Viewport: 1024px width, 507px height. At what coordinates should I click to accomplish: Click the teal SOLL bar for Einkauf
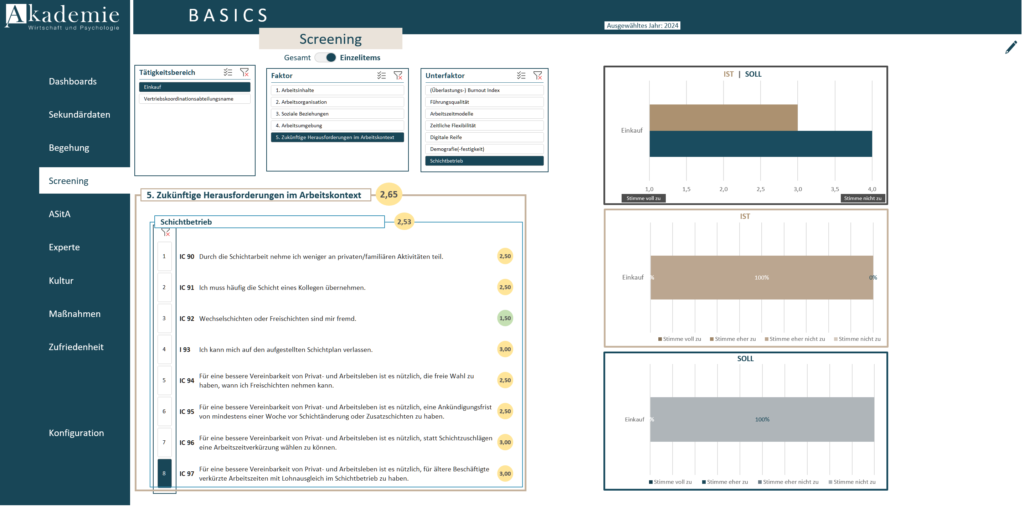(x=760, y=144)
